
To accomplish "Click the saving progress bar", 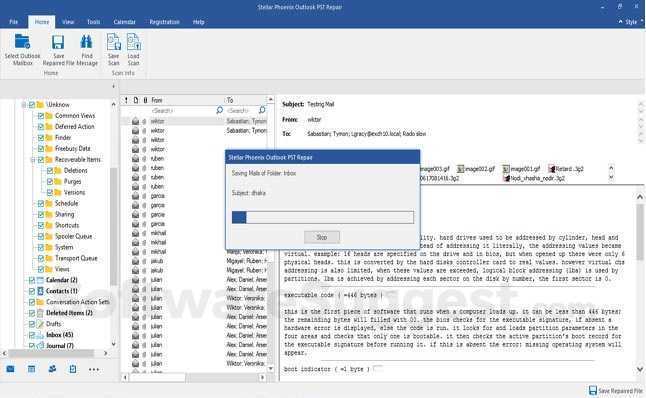I will pos(323,217).
